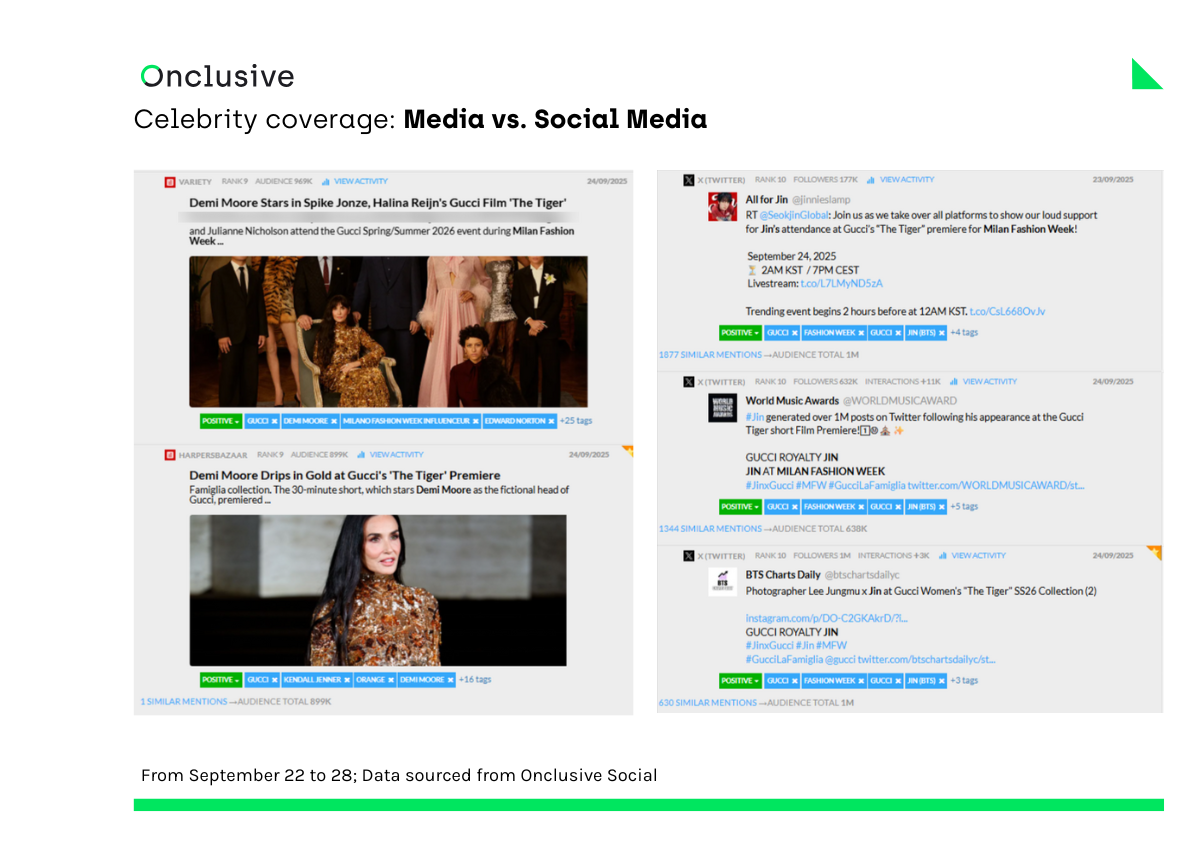Click the star flag on the Harper's Bazaar article

coord(628,451)
